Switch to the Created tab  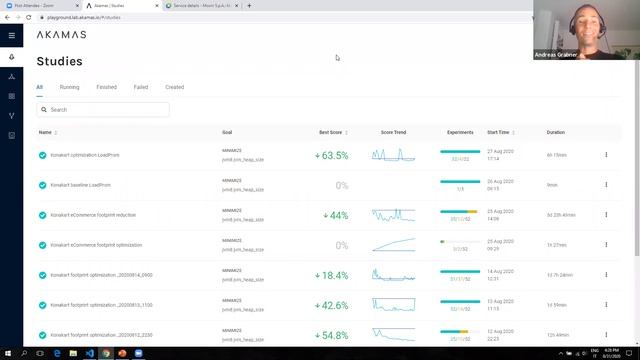(175, 87)
